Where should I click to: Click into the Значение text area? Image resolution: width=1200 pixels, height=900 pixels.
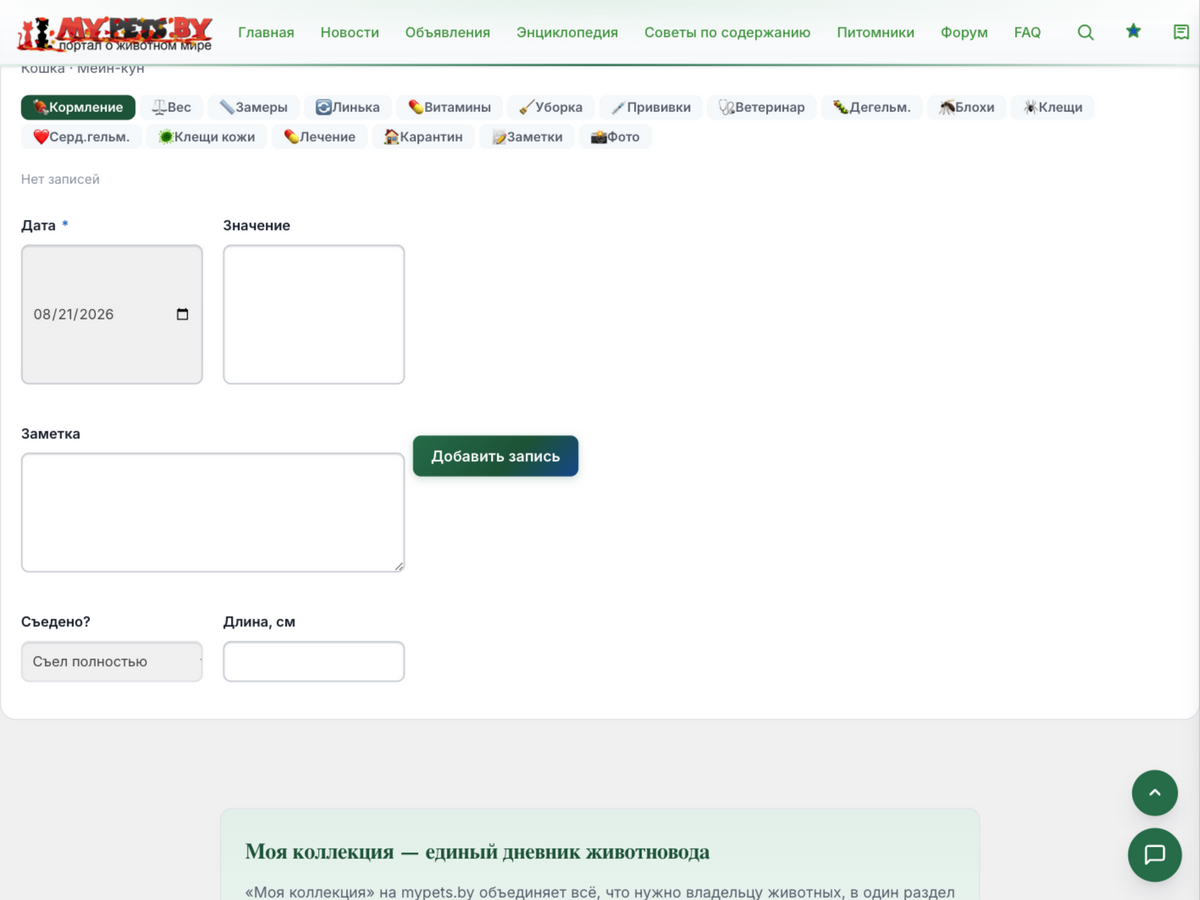pyautogui.click(x=314, y=314)
